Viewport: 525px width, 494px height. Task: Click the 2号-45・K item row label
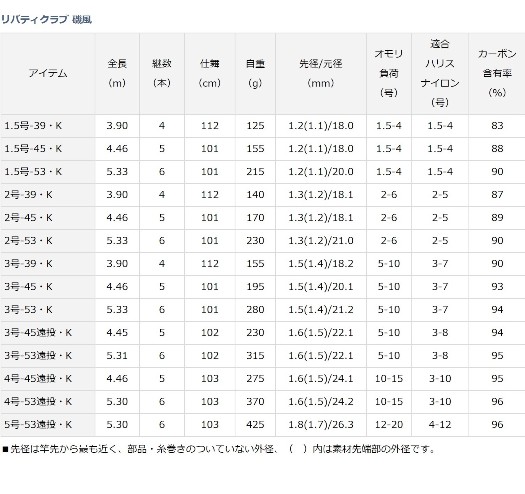28,218
